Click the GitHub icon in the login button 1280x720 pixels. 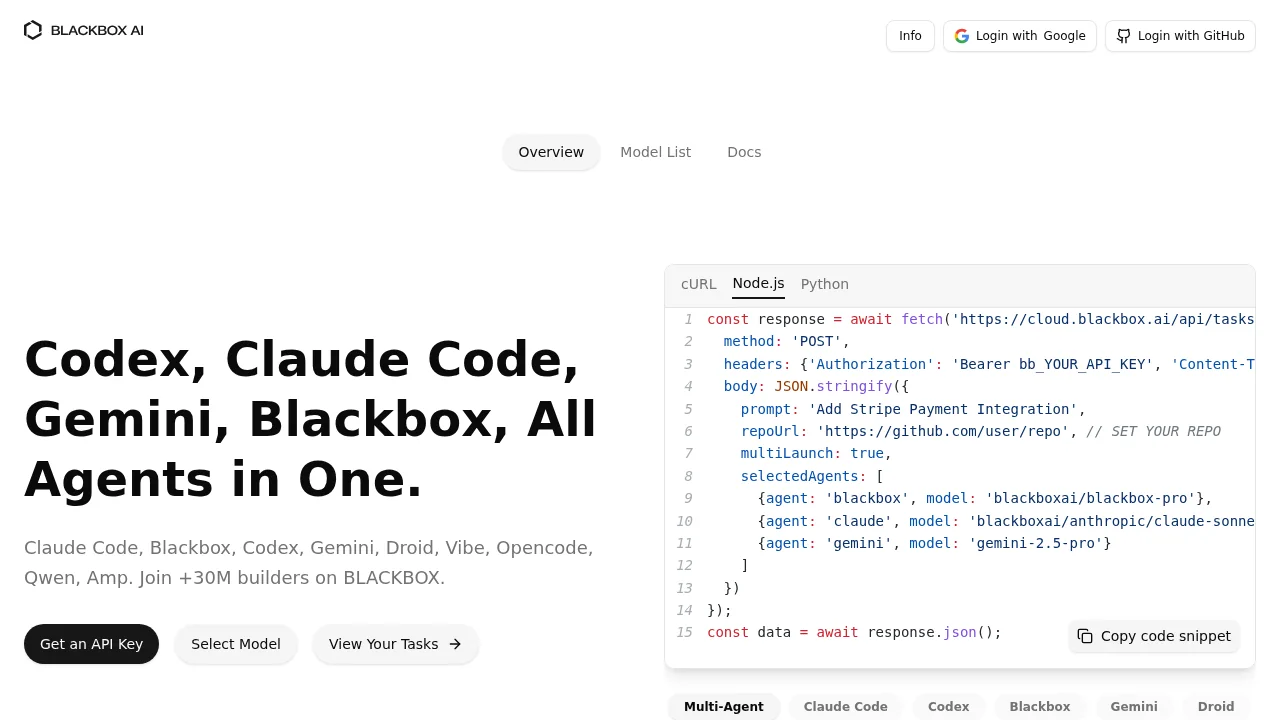click(1123, 36)
